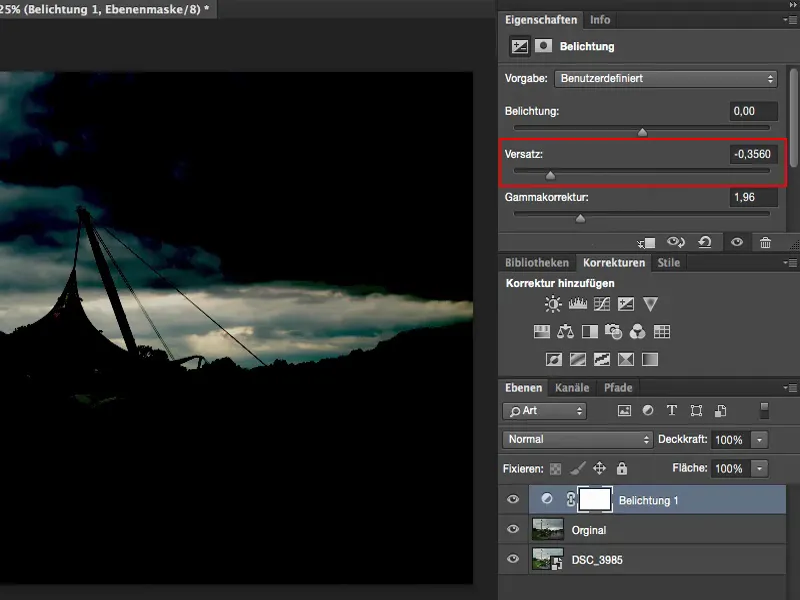Open the Vorgabe preset dropdown
800x600 pixels.
point(665,79)
